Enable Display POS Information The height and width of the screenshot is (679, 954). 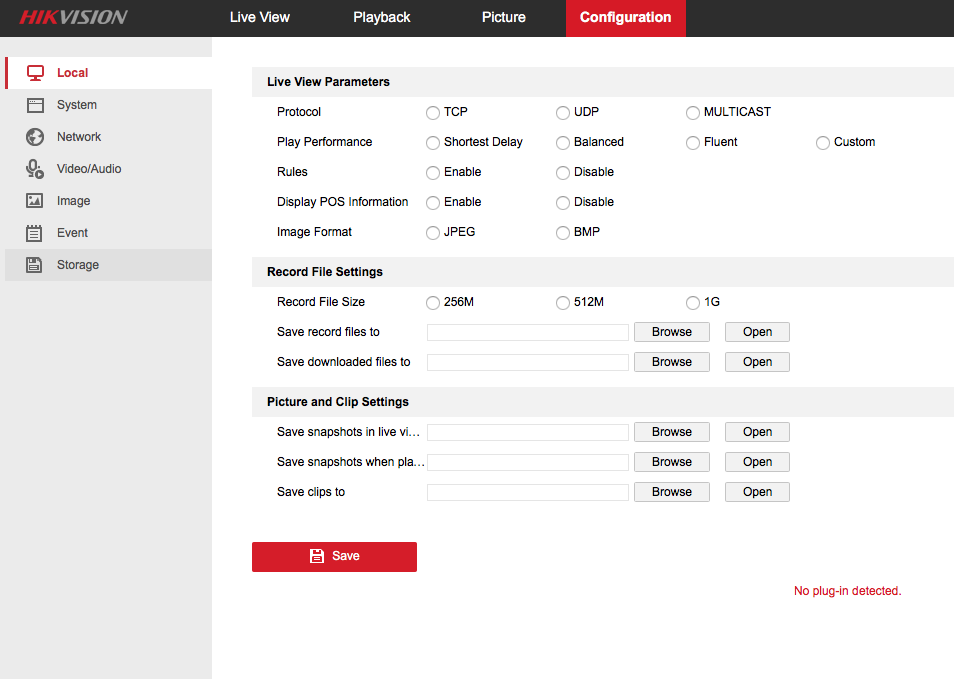(x=433, y=203)
